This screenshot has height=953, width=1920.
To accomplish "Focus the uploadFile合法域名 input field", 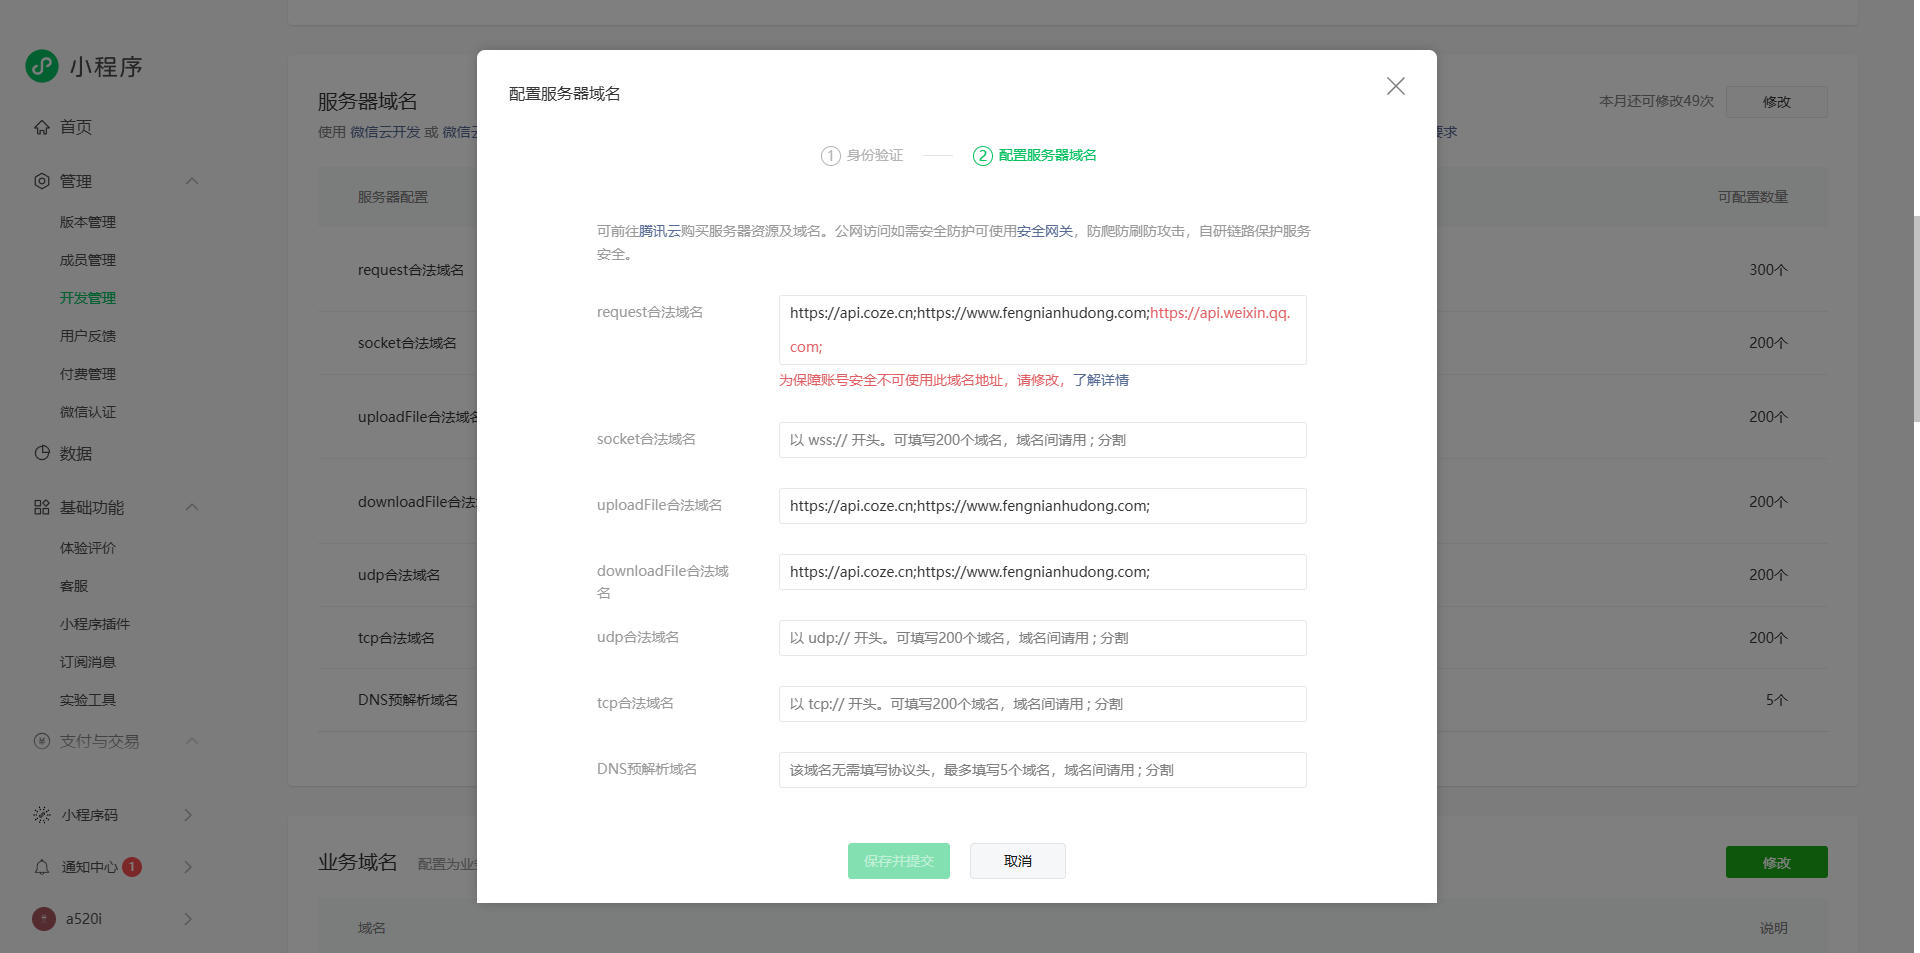I will pos(1043,506).
